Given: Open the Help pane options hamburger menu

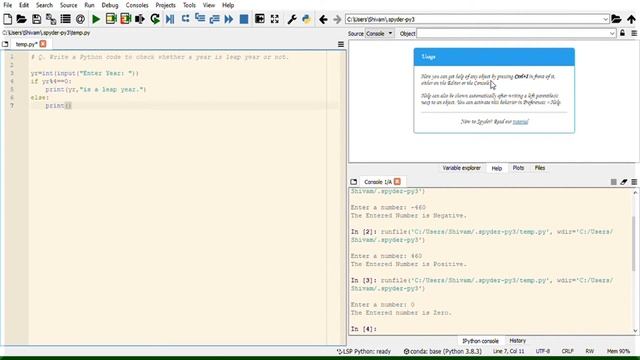Looking at the screenshot, I should [634, 33].
